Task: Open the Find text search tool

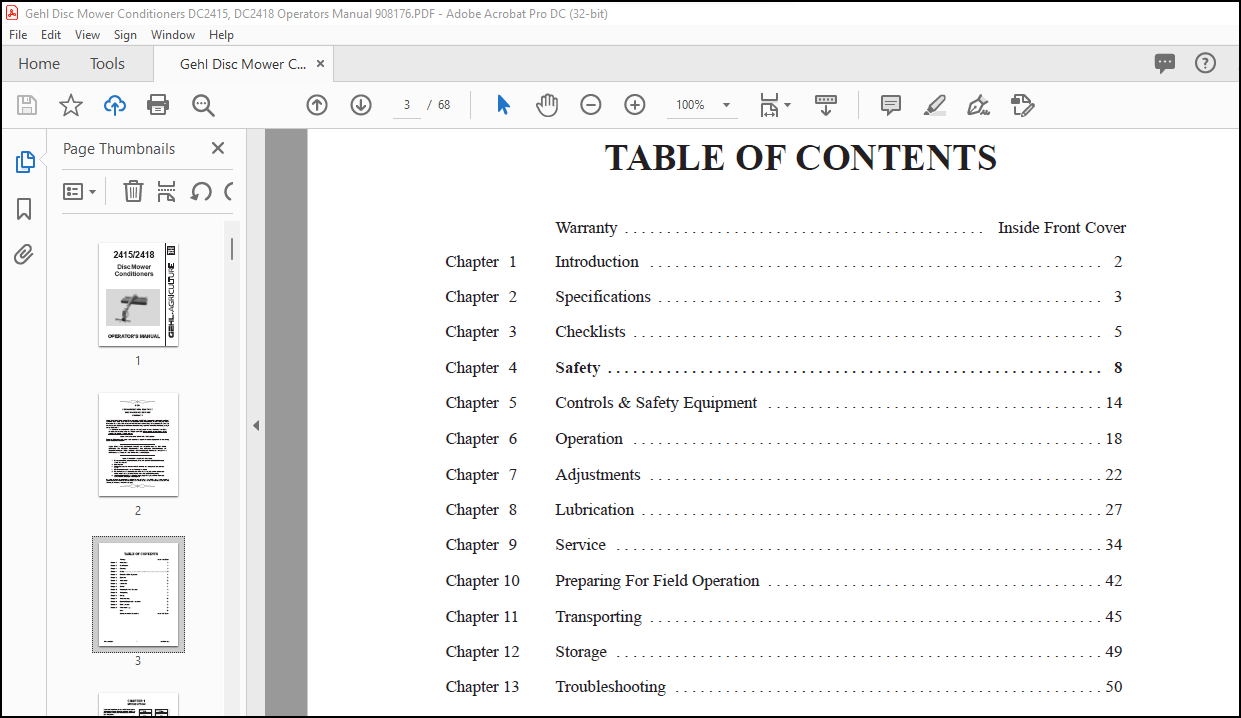Action: tap(203, 105)
